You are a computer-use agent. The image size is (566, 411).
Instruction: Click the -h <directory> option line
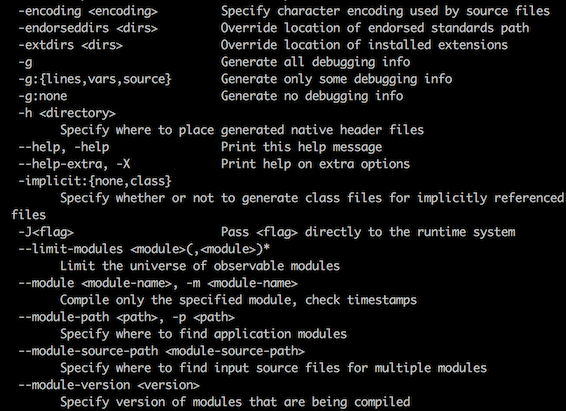point(67,113)
